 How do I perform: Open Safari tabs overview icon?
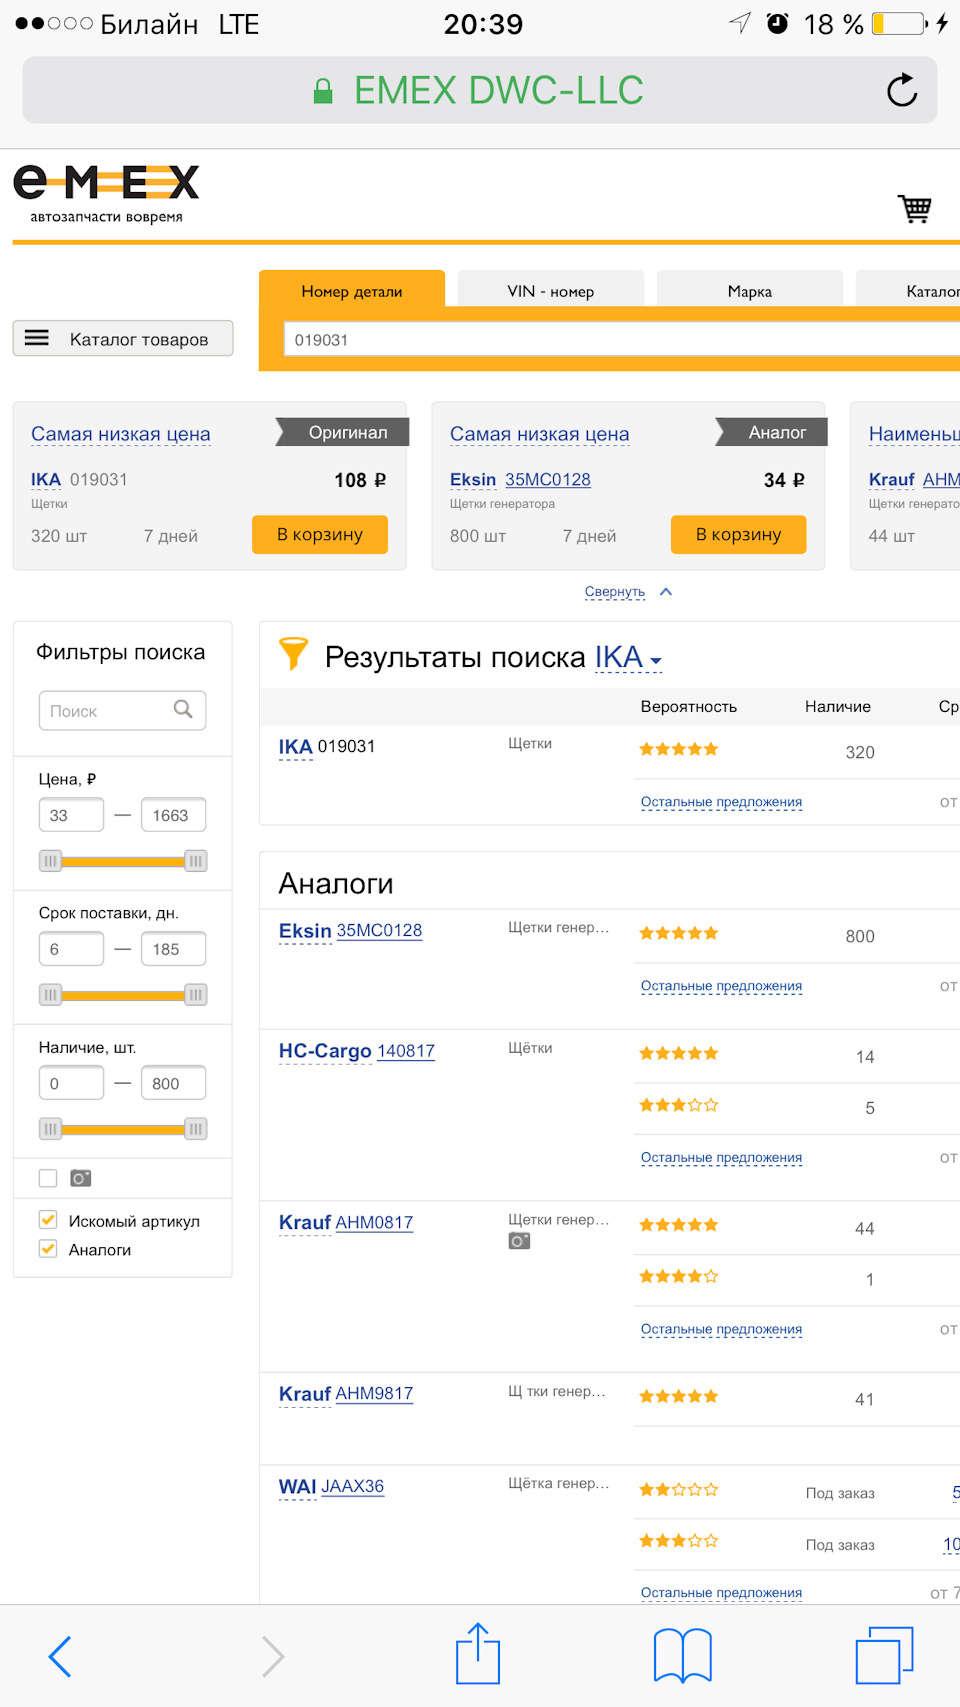[x=885, y=1656]
